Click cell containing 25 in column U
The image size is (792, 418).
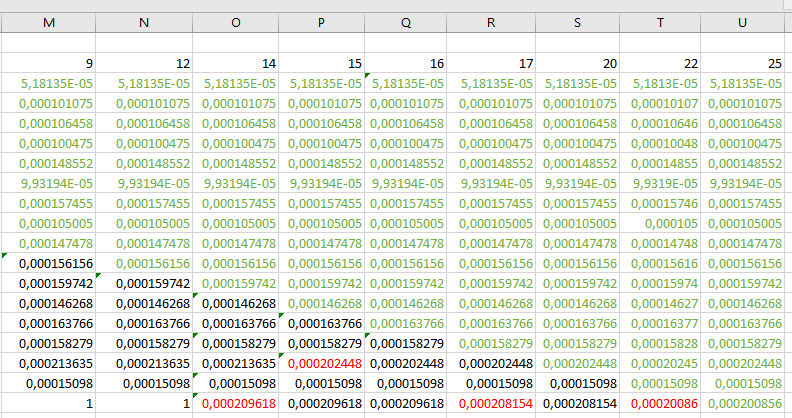tap(742, 63)
